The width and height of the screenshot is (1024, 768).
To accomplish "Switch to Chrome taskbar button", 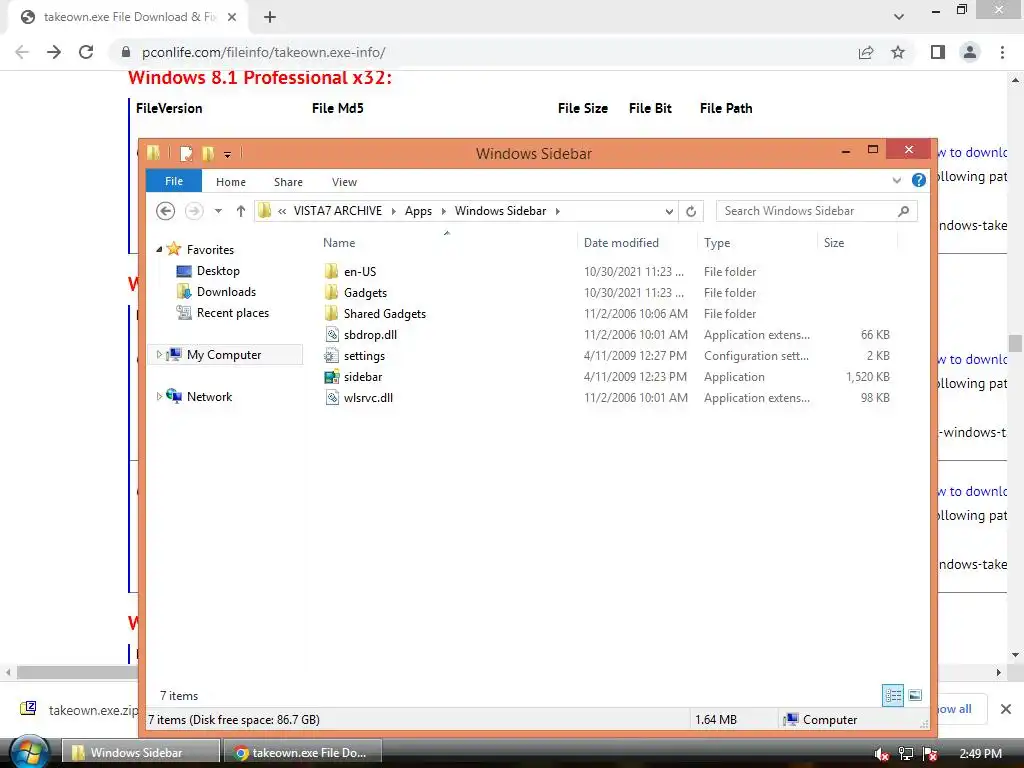I will point(302,752).
